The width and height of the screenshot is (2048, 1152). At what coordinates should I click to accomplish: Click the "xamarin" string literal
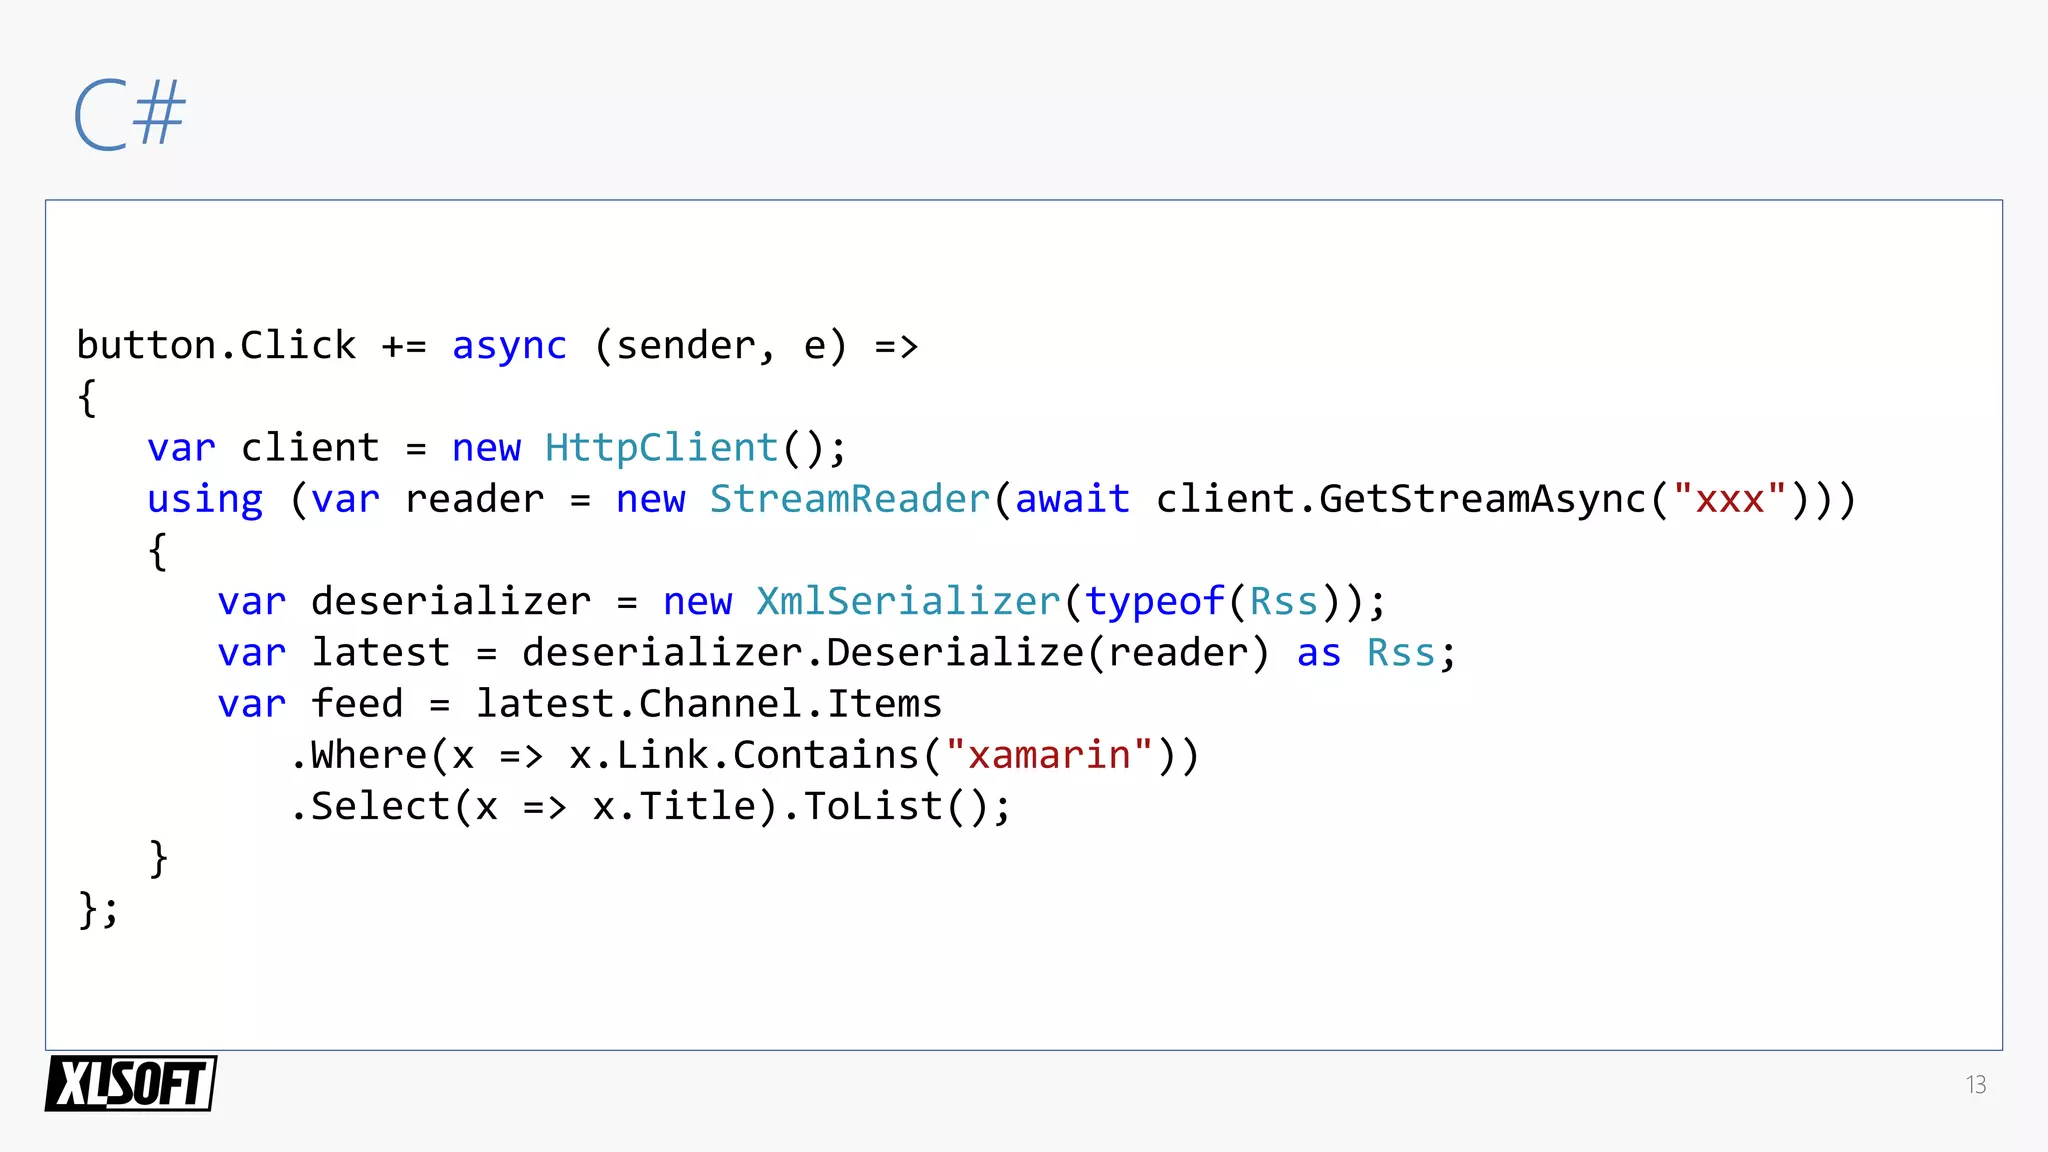[x=1050, y=755]
